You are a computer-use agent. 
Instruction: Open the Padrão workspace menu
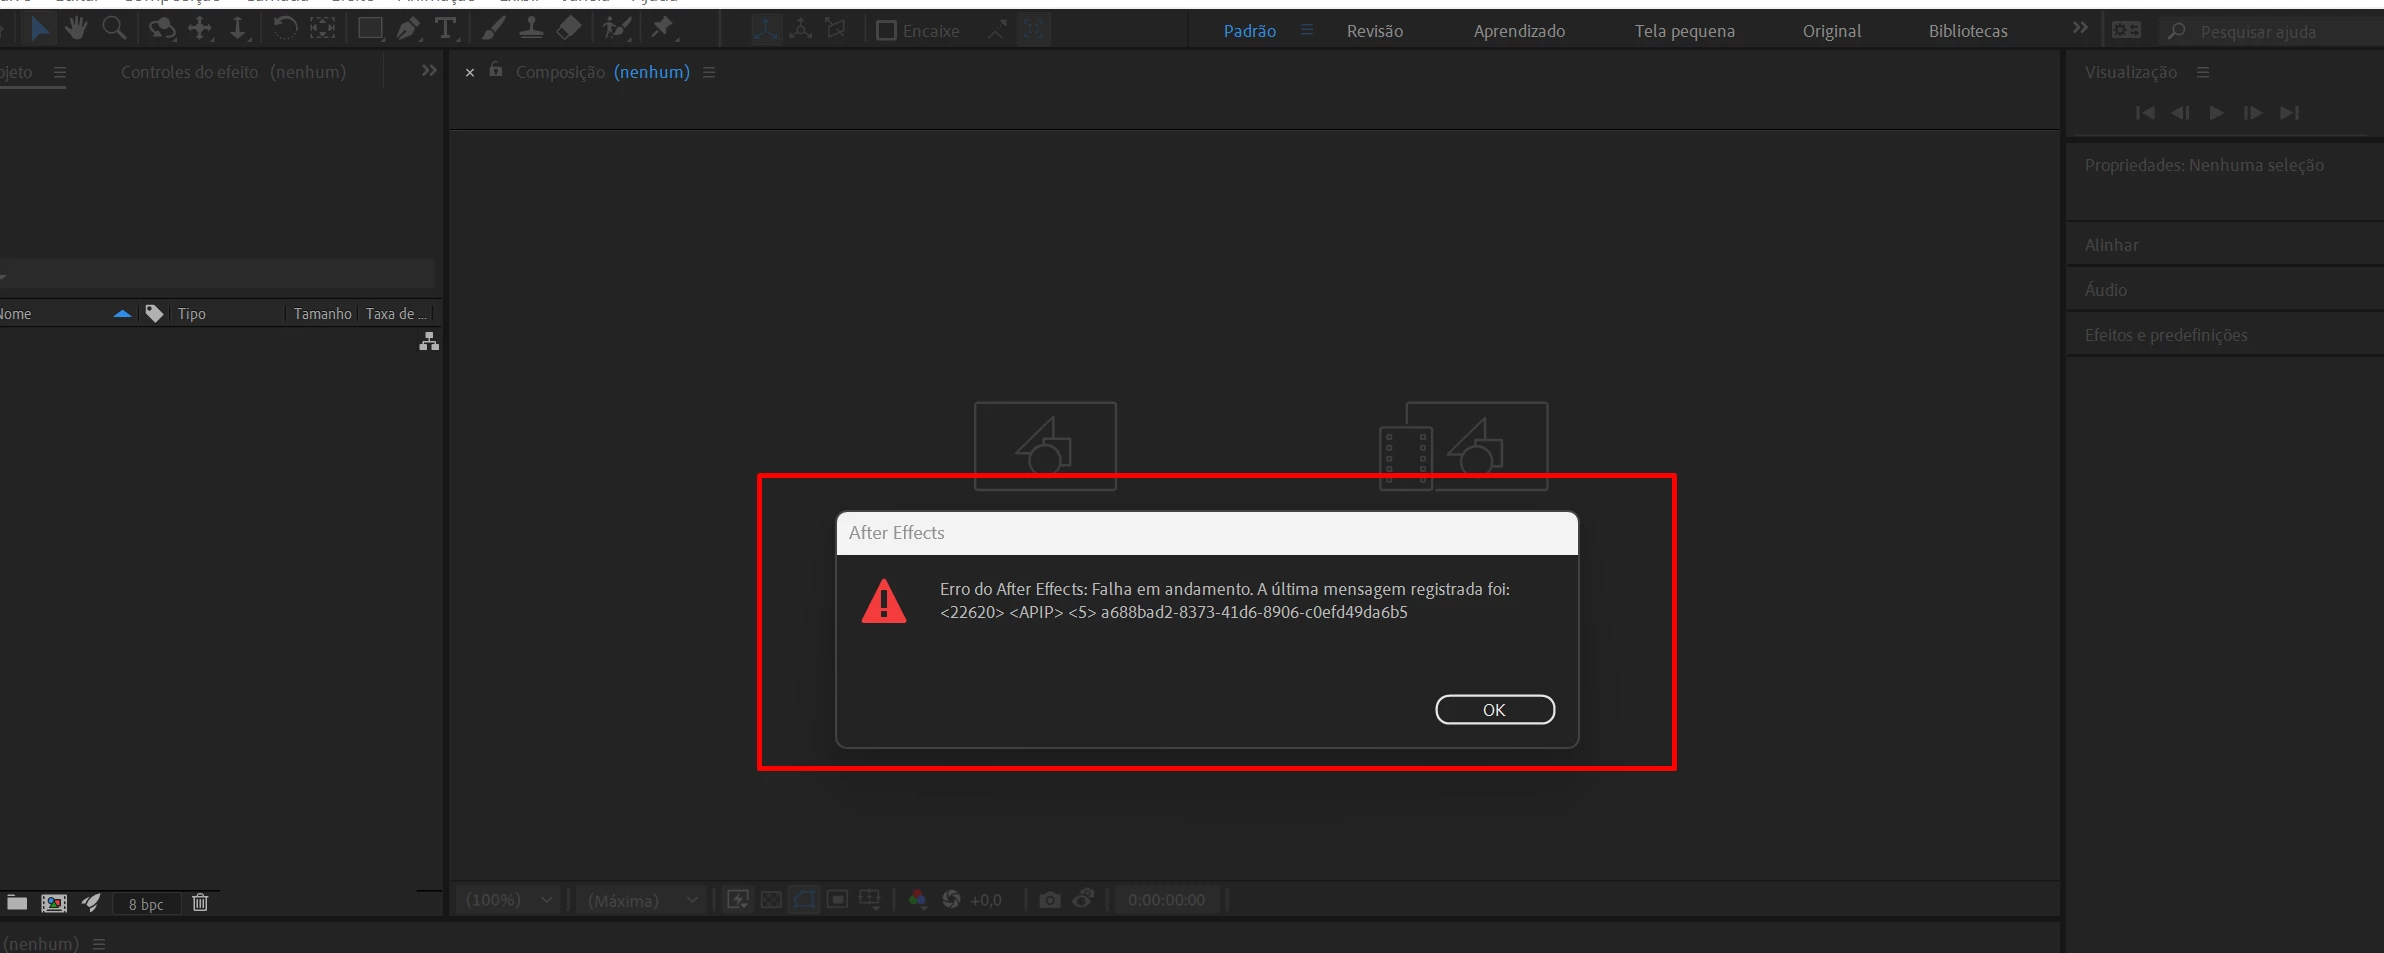tap(1306, 30)
